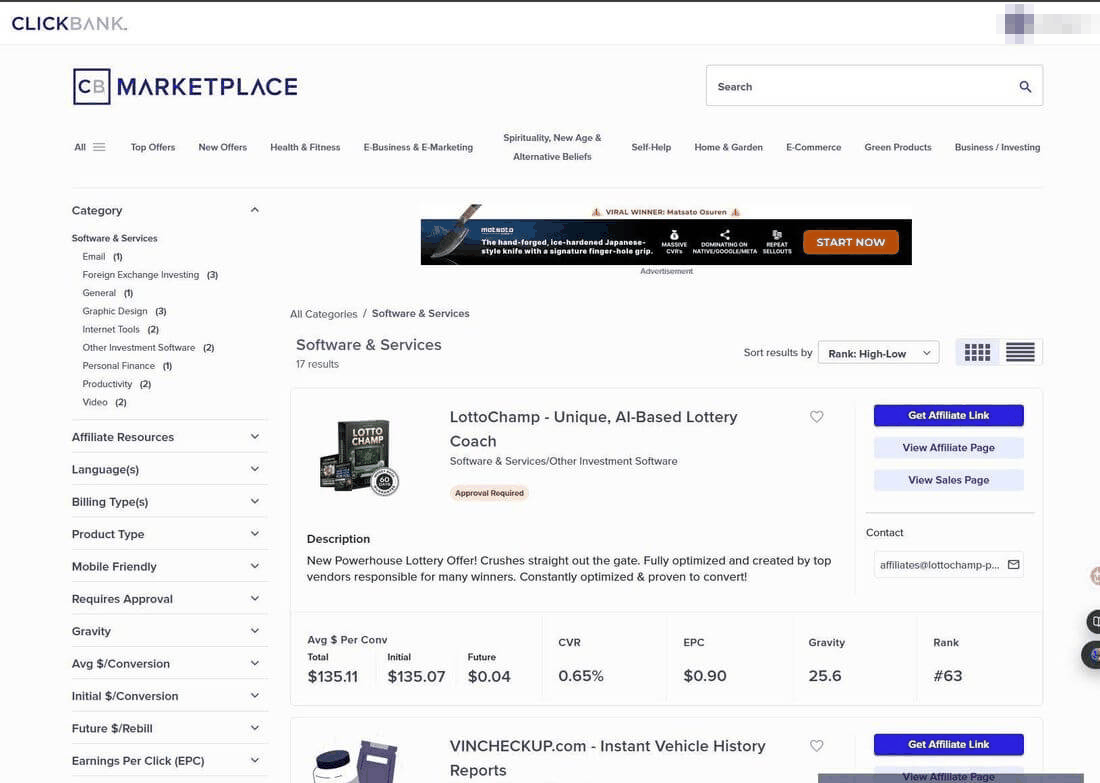Switch to grid view layout icon
The image size is (1100, 783).
point(977,352)
